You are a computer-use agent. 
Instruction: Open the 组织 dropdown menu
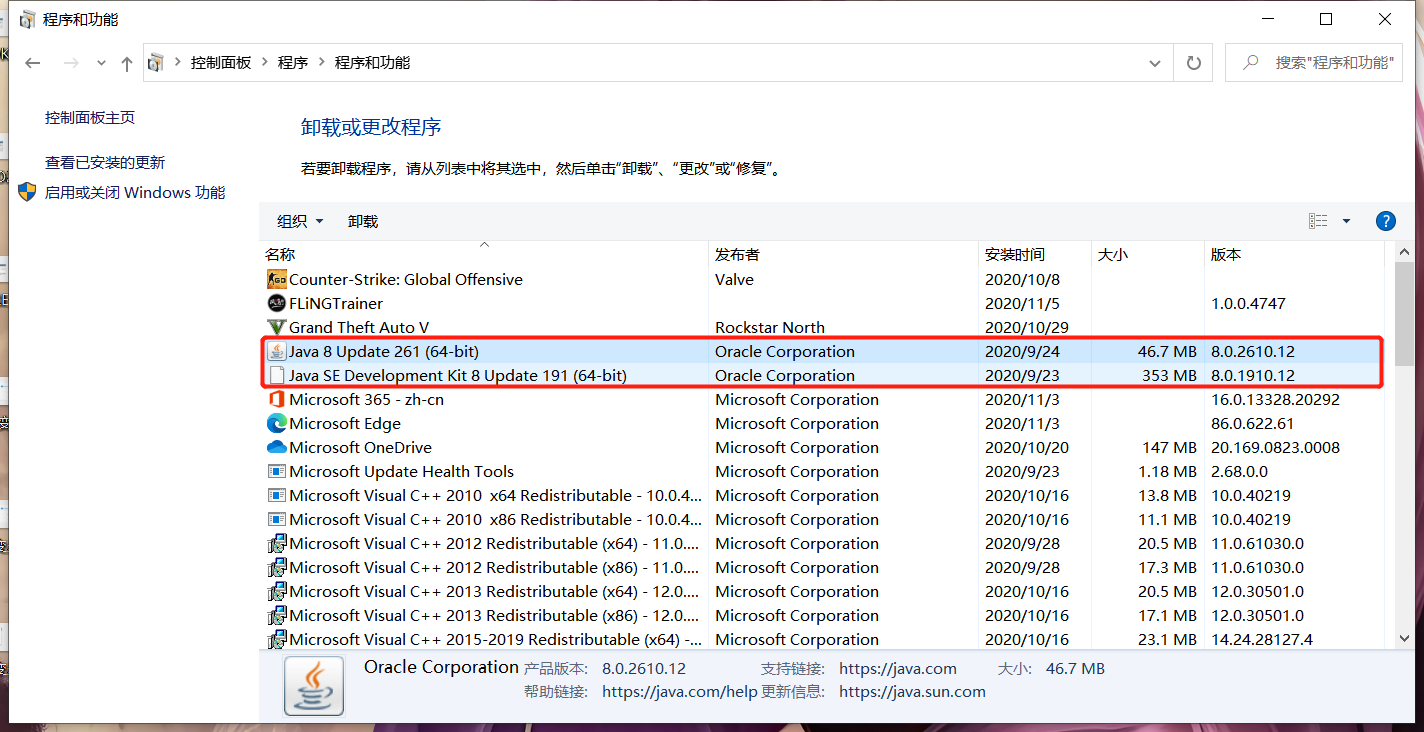(300, 221)
